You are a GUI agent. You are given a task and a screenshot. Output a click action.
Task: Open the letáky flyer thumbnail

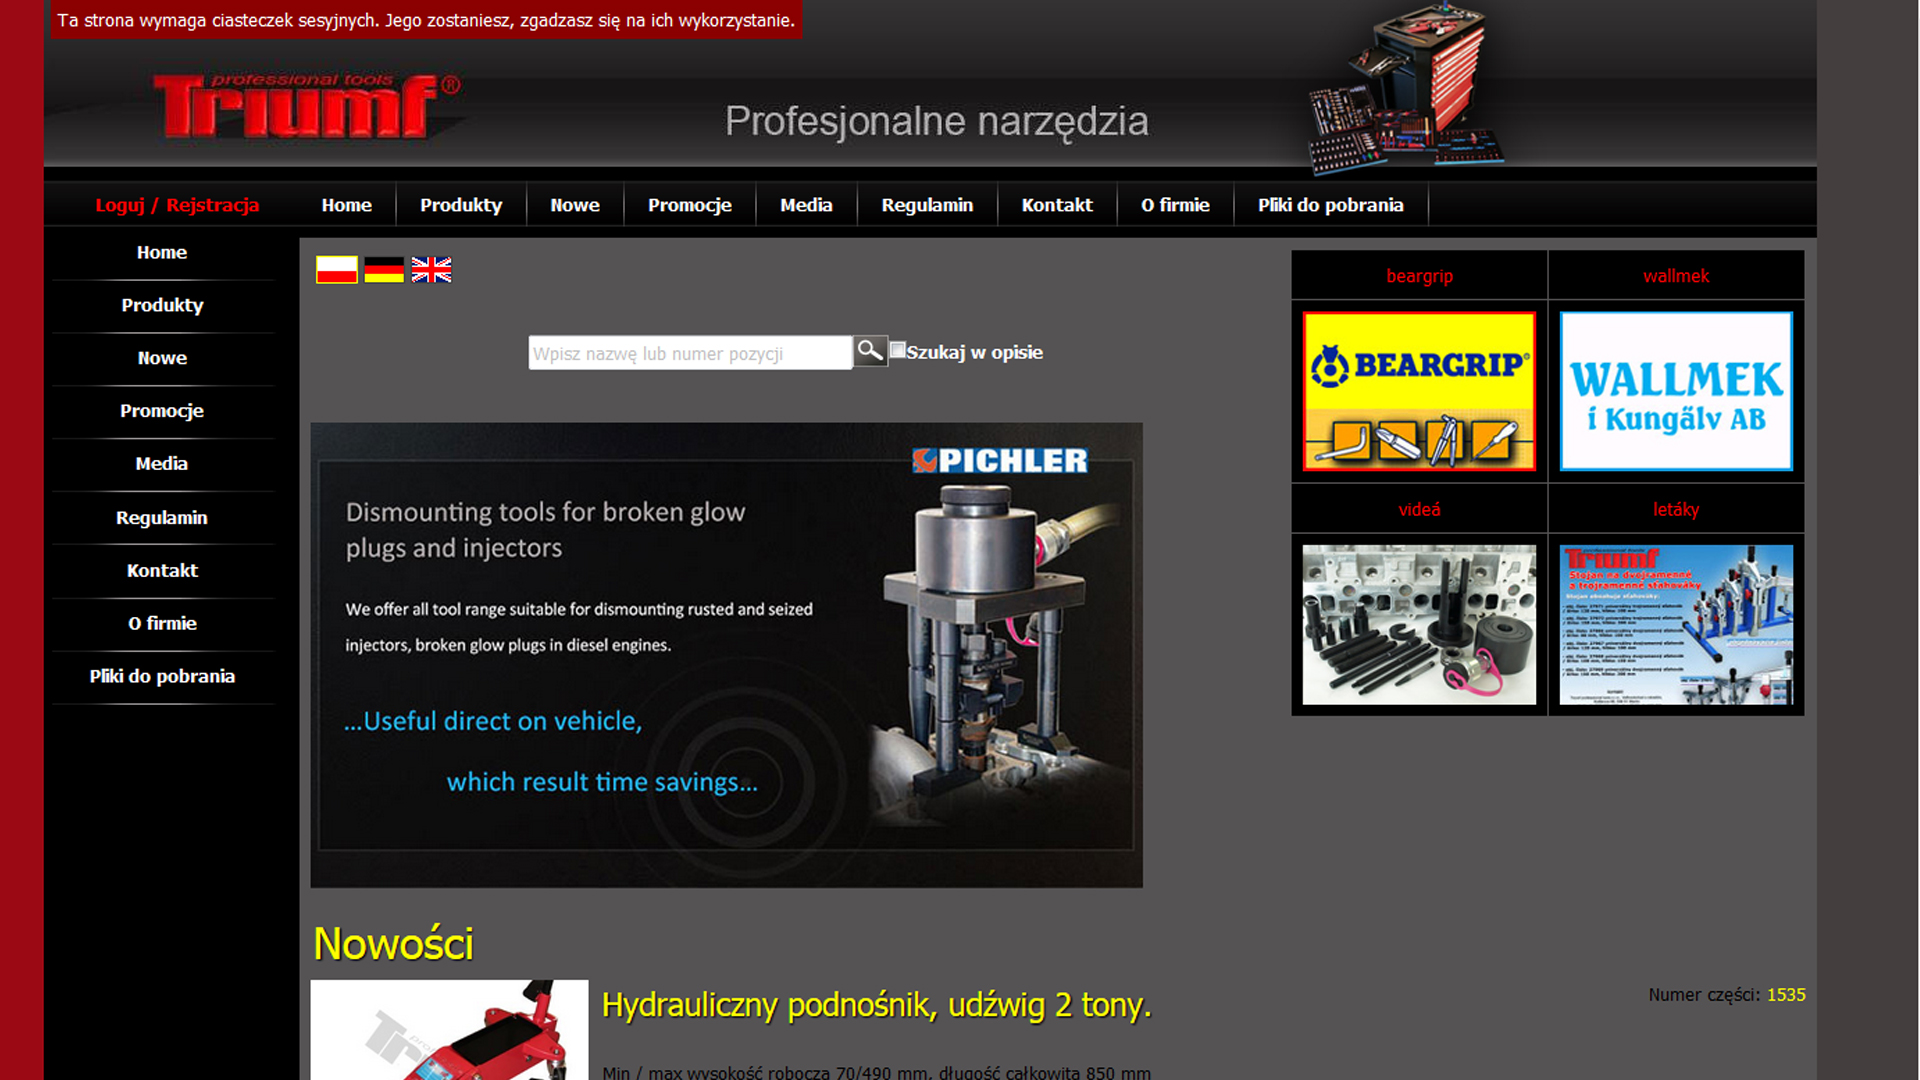[1676, 625]
